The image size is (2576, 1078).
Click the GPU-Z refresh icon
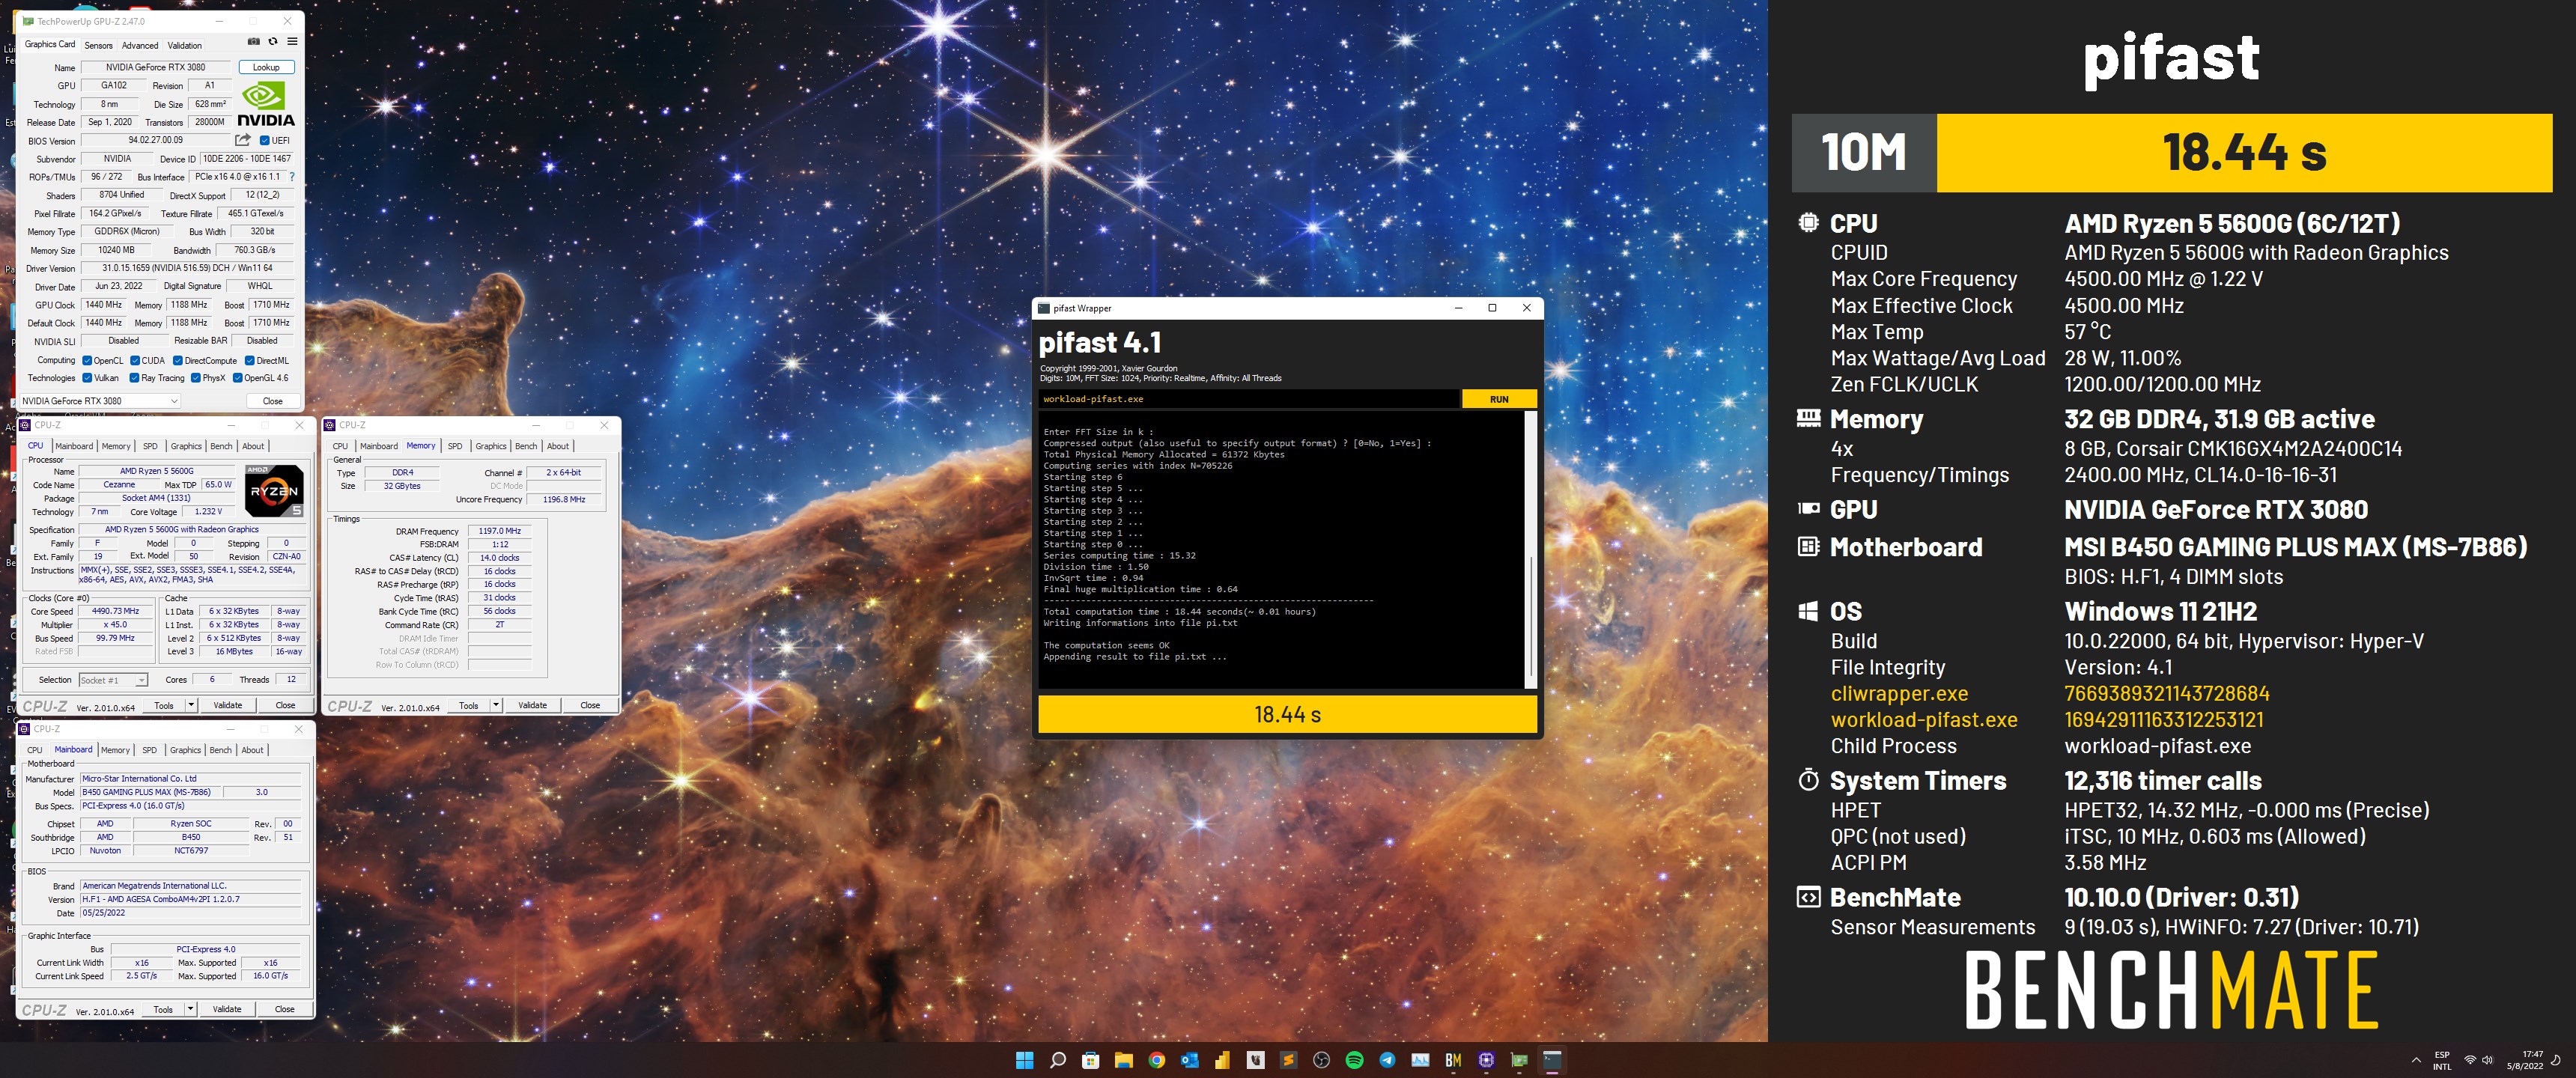(273, 42)
